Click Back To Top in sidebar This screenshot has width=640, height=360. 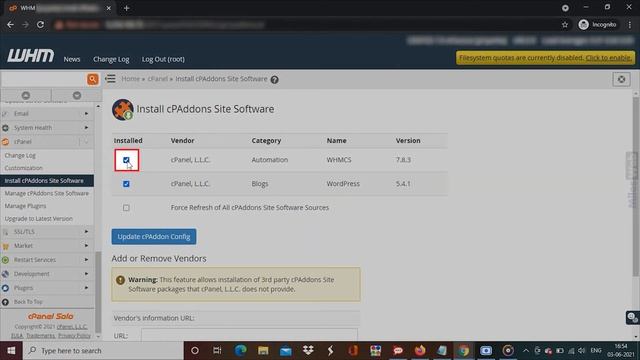(28, 302)
